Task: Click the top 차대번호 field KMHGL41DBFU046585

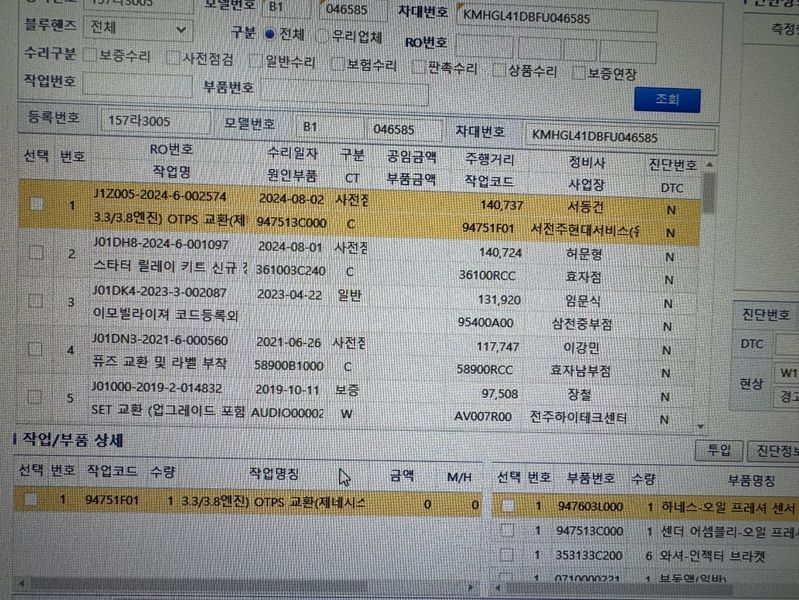Action: coord(558,19)
